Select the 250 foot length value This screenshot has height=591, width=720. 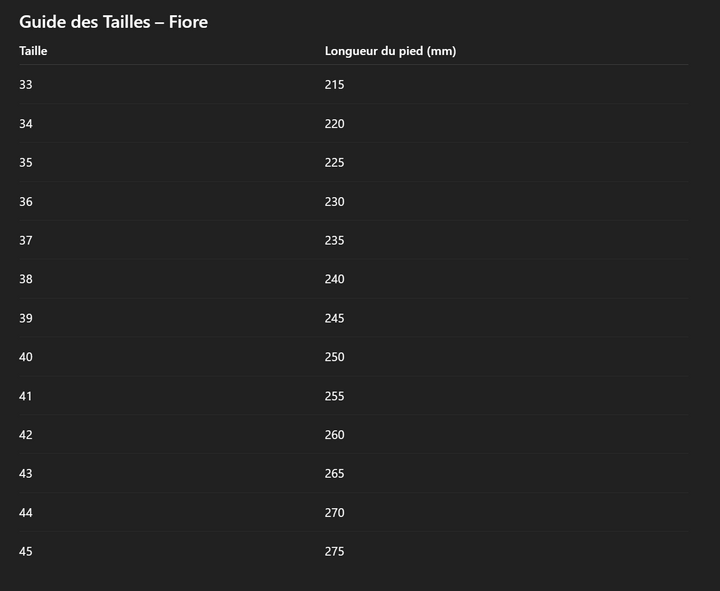pos(334,357)
